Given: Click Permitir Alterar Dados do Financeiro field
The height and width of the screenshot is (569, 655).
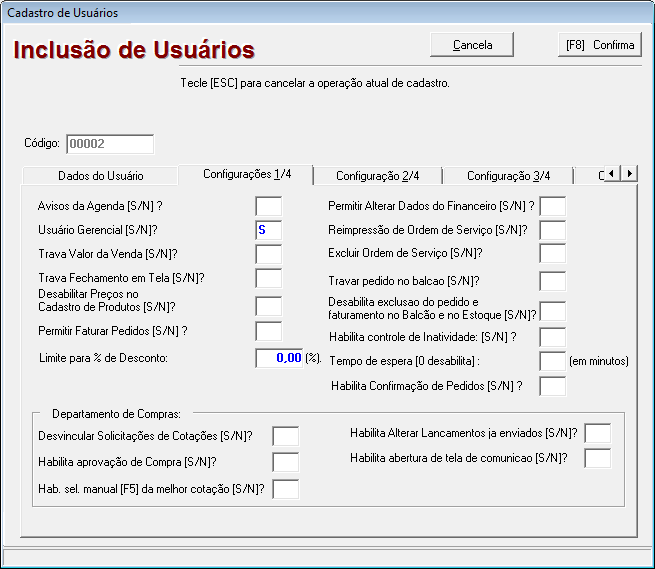Looking at the screenshot, I should pyautogui.click(x=552, y=207).
